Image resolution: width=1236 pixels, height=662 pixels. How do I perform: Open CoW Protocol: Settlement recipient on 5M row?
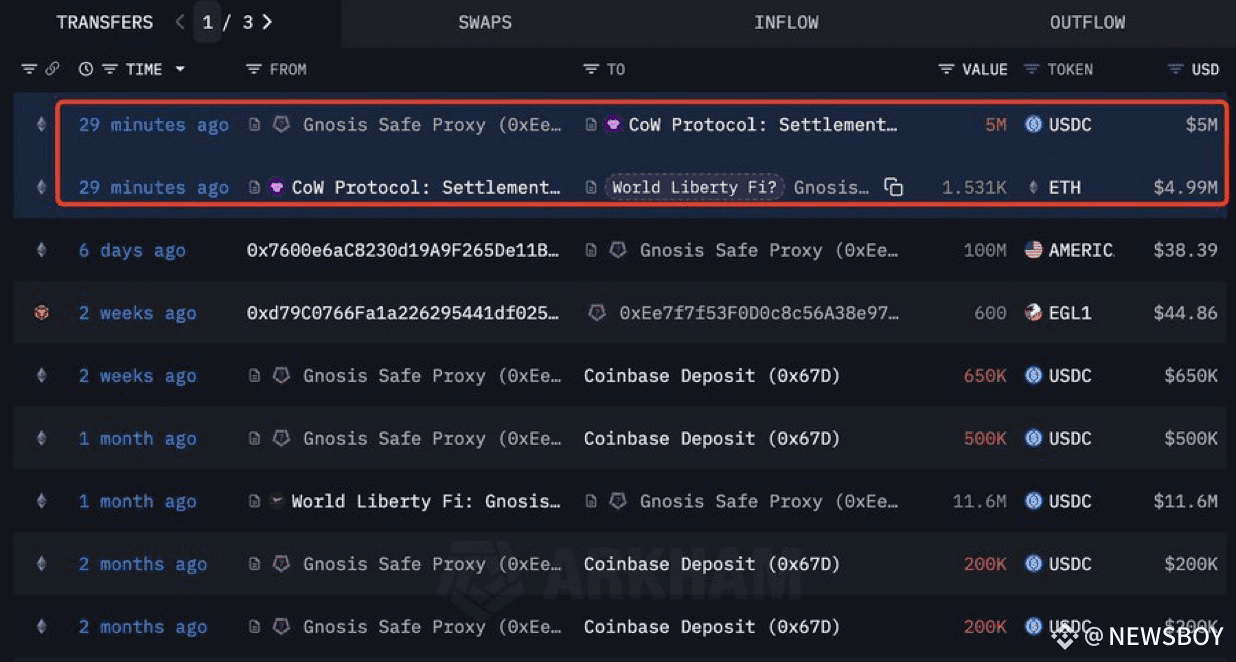click(763, 125)
